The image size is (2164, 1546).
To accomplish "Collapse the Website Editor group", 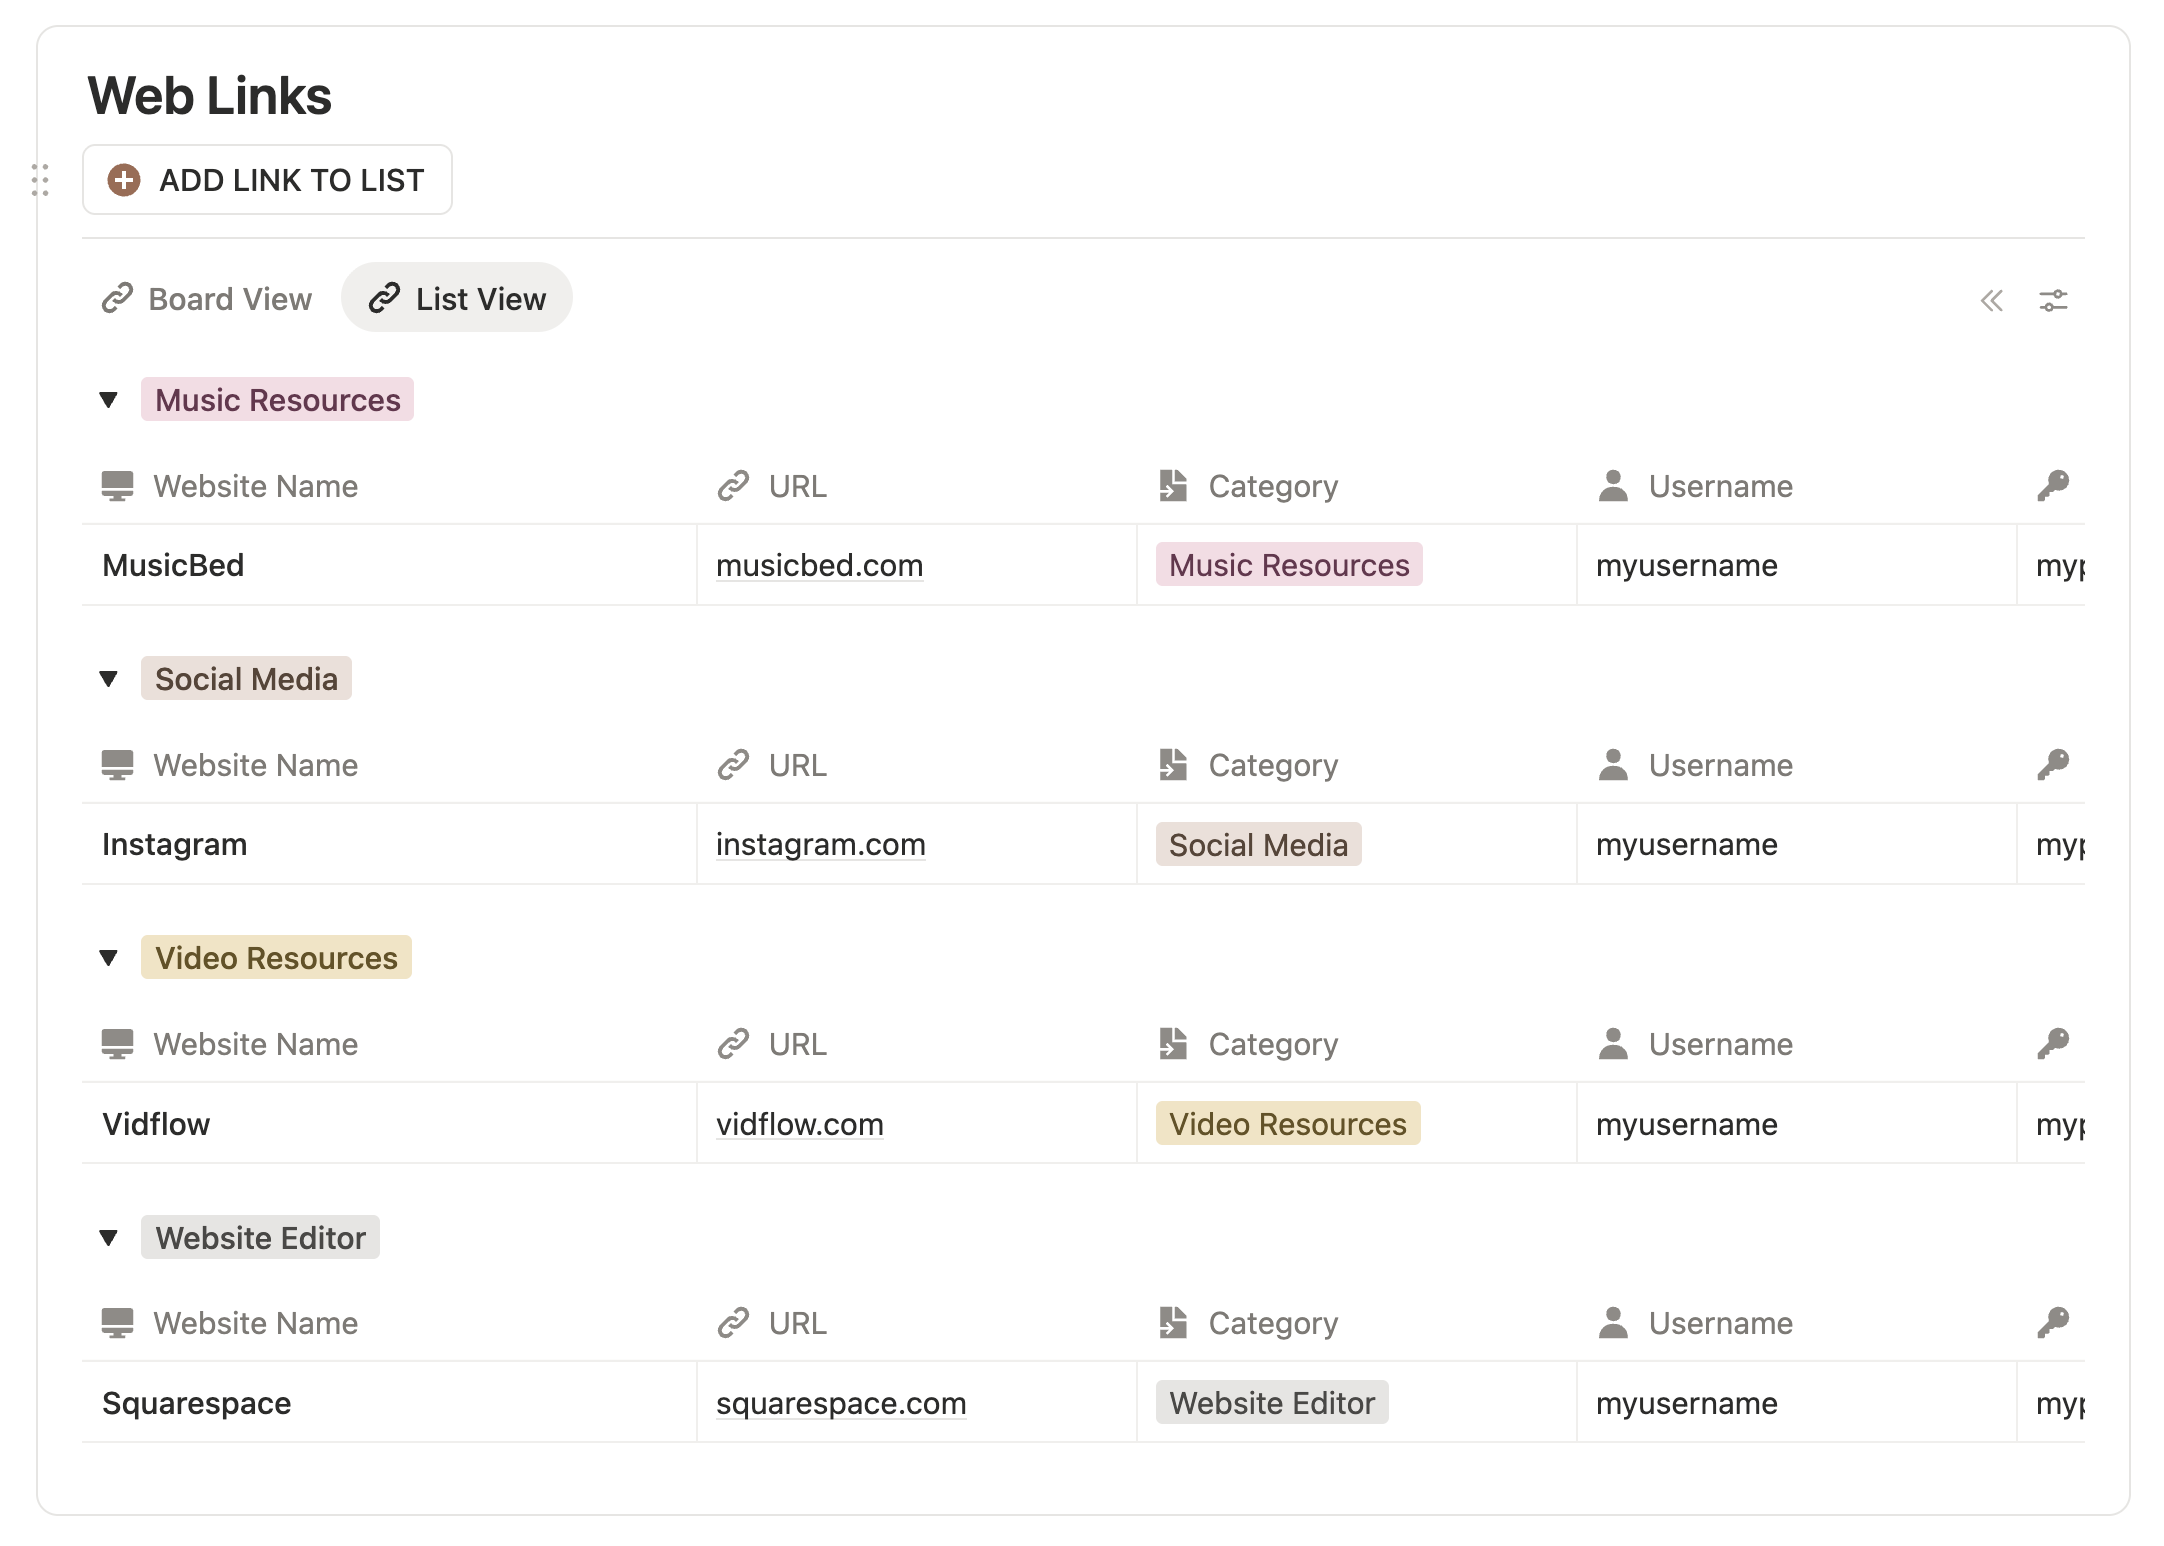I will coord(109,1238).
